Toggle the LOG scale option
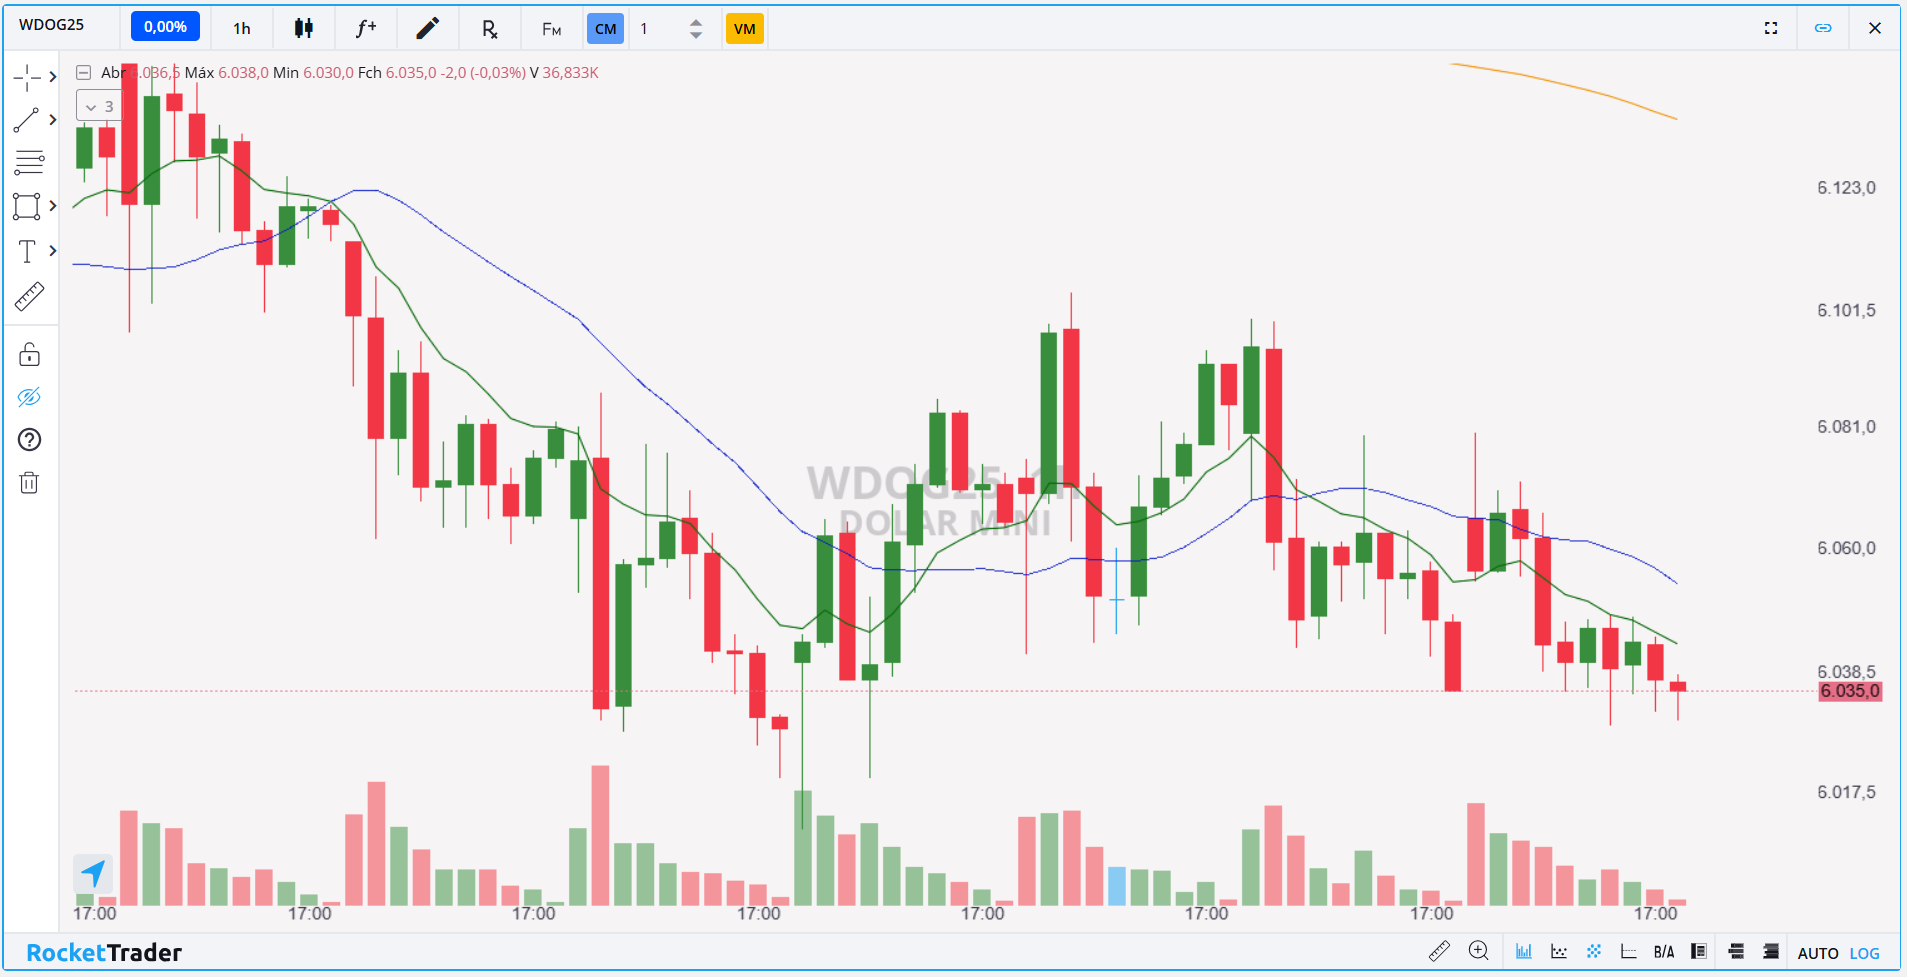The height and width of the screenshot is (977, 1907). click(x=1864, y=953)
